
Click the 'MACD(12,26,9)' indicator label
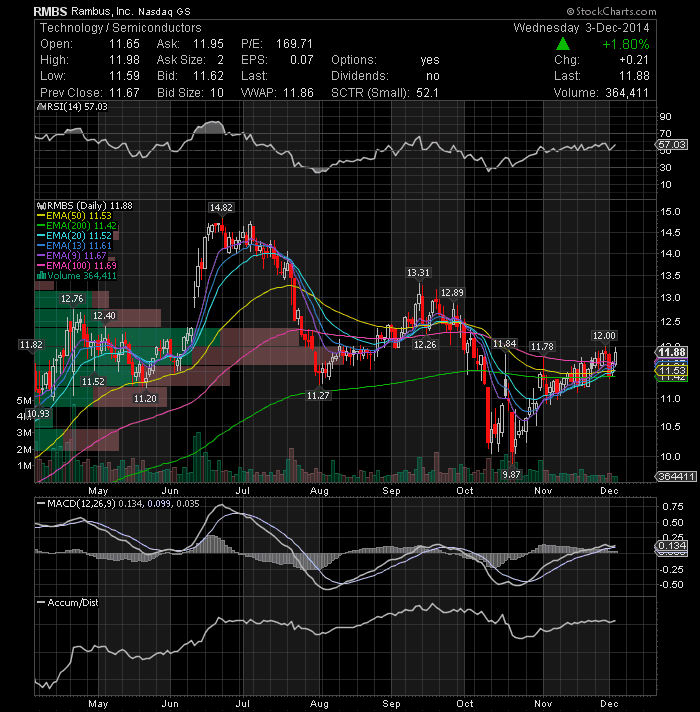[x=81, y=504]
